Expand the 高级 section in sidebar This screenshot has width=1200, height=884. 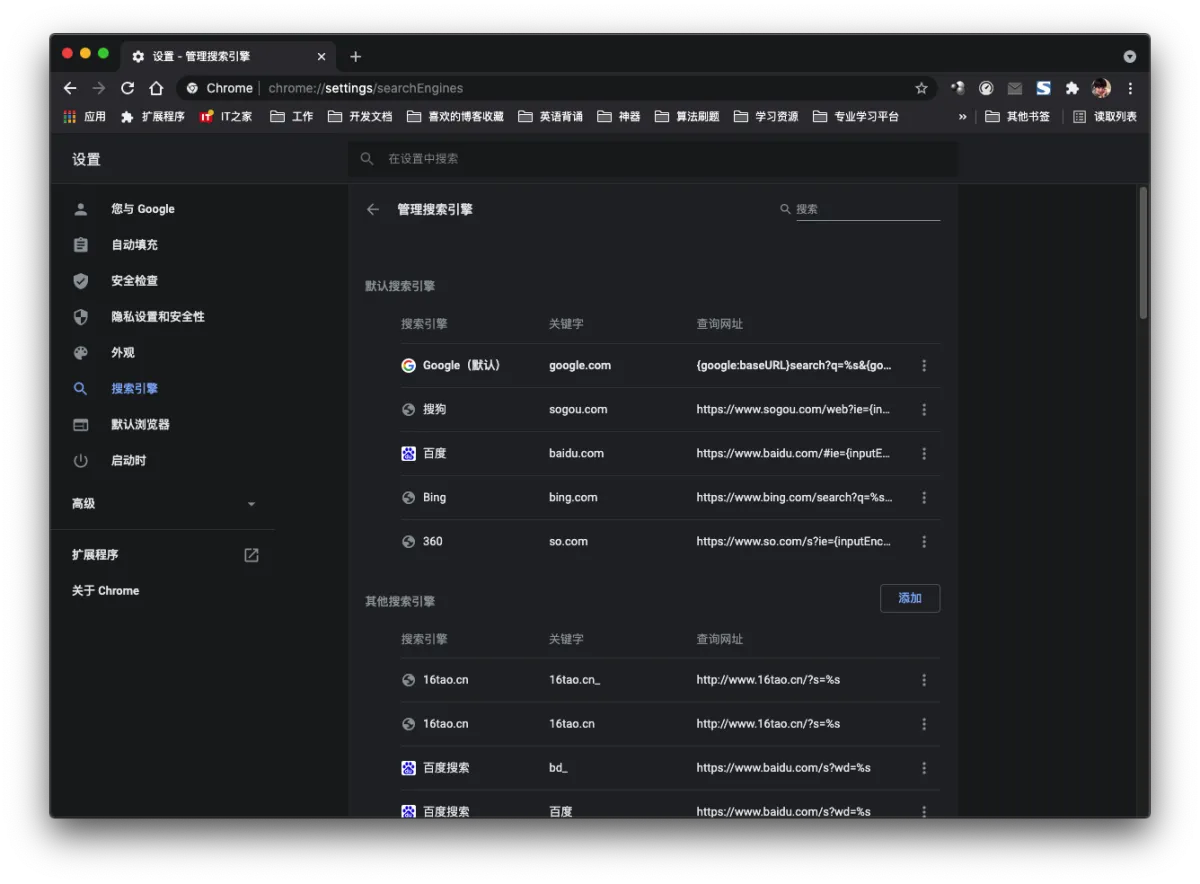point(251,504)
